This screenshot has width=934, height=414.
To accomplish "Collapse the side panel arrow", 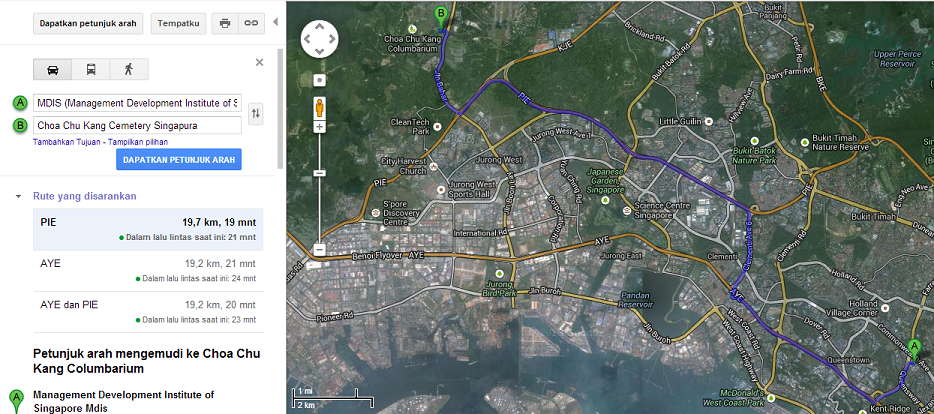I will 275,23.
